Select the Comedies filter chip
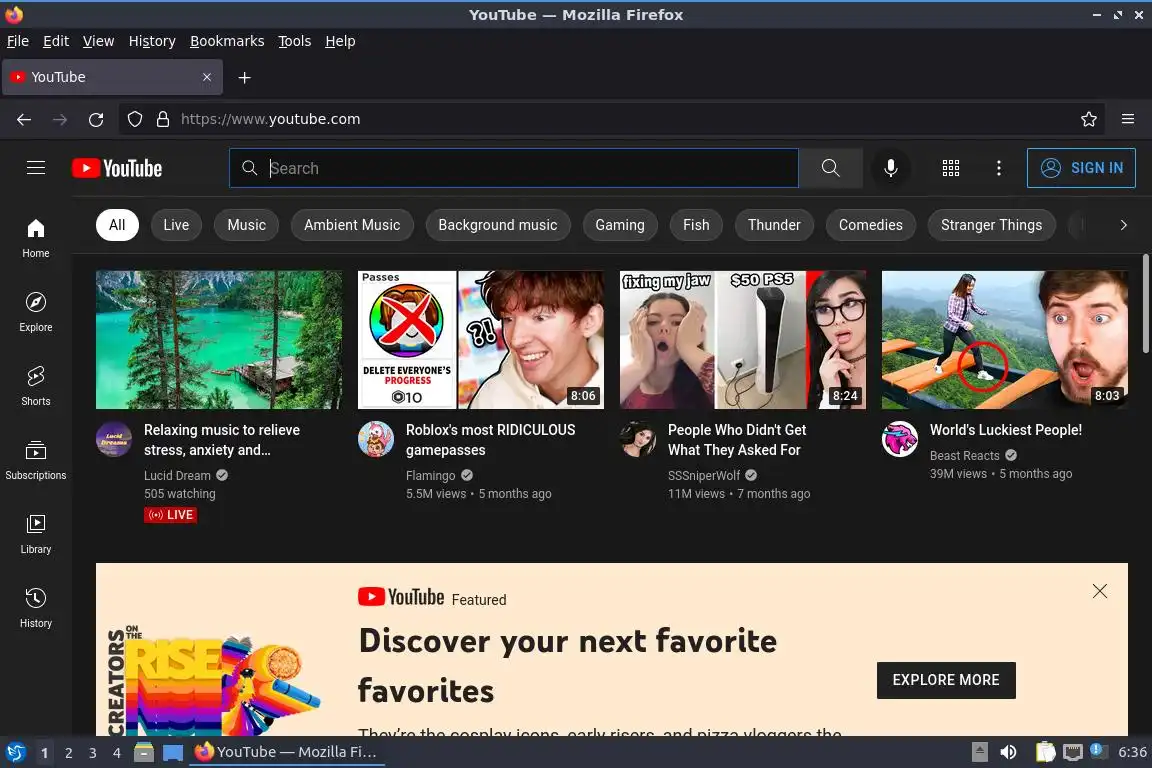The width and height of the screenshot is (1152, 768). coord(871,225)
